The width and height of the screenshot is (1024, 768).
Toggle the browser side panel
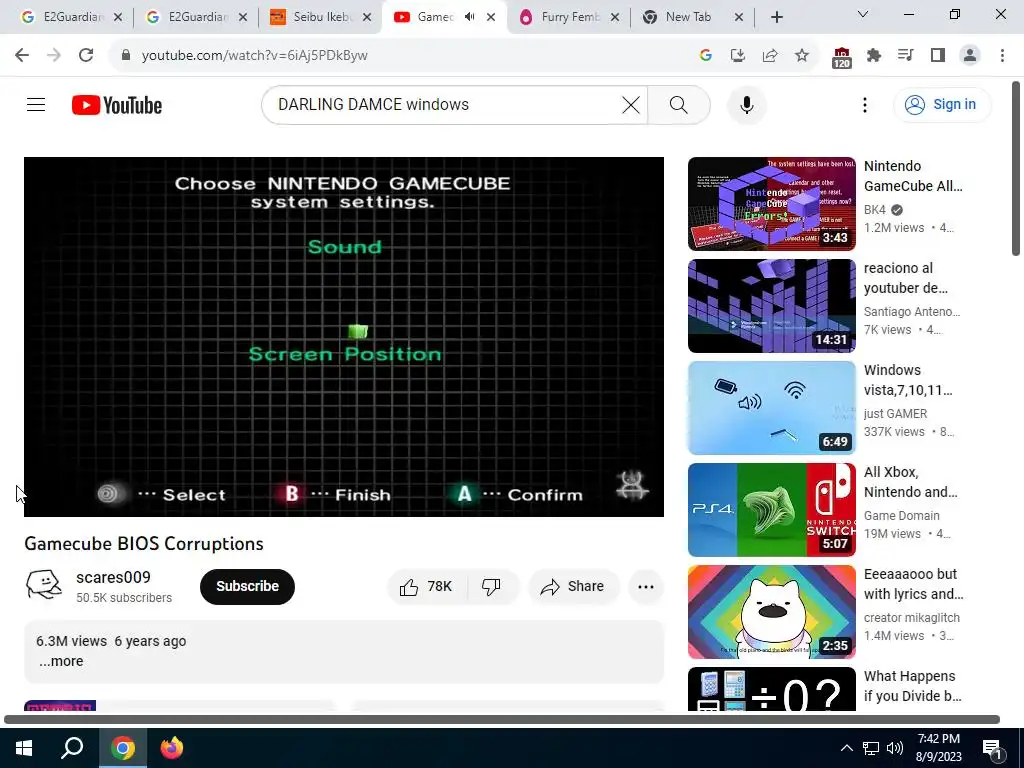tap(938, 56)
